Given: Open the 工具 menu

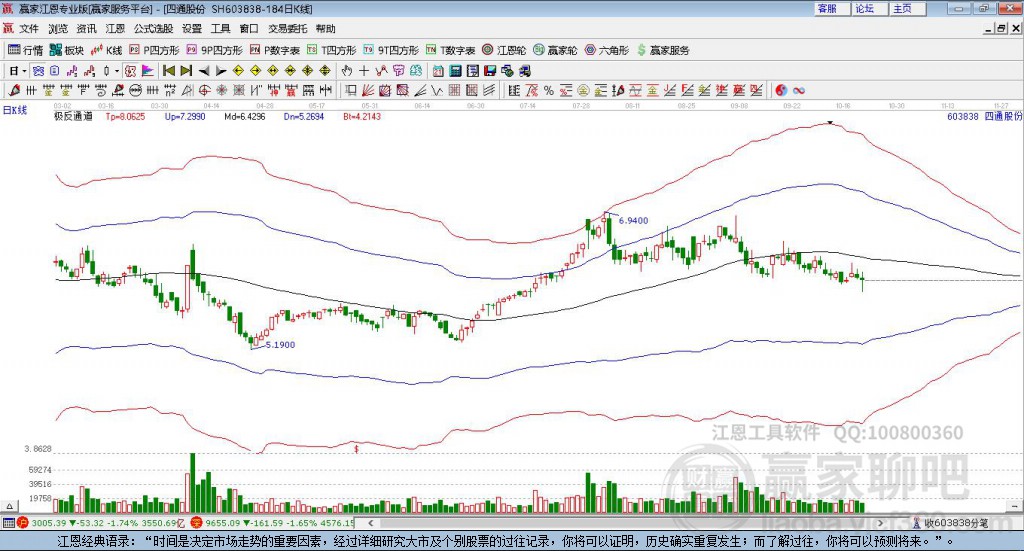Looking at the screenshot, I should (x=220, y=29).
